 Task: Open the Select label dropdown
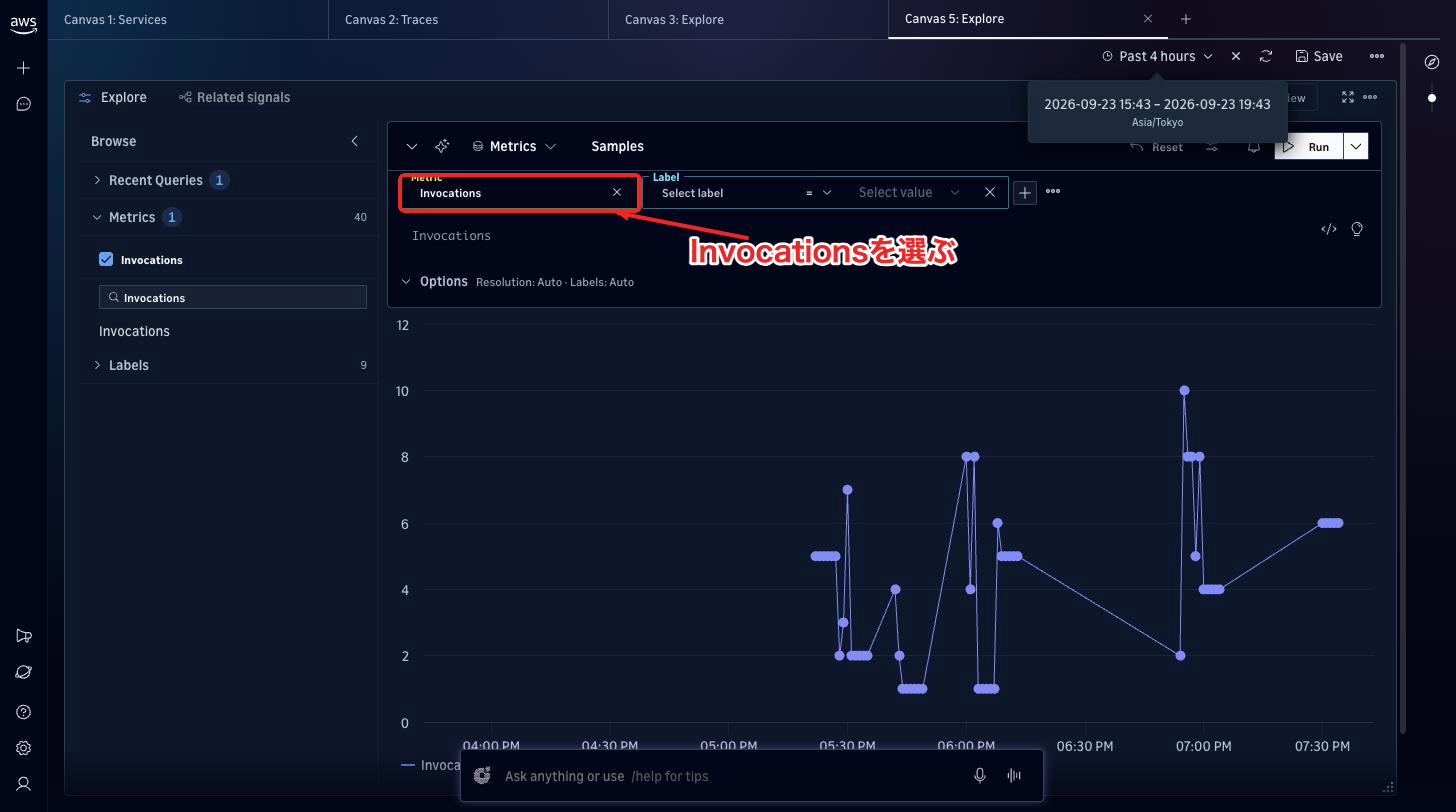tap(723, 193)
